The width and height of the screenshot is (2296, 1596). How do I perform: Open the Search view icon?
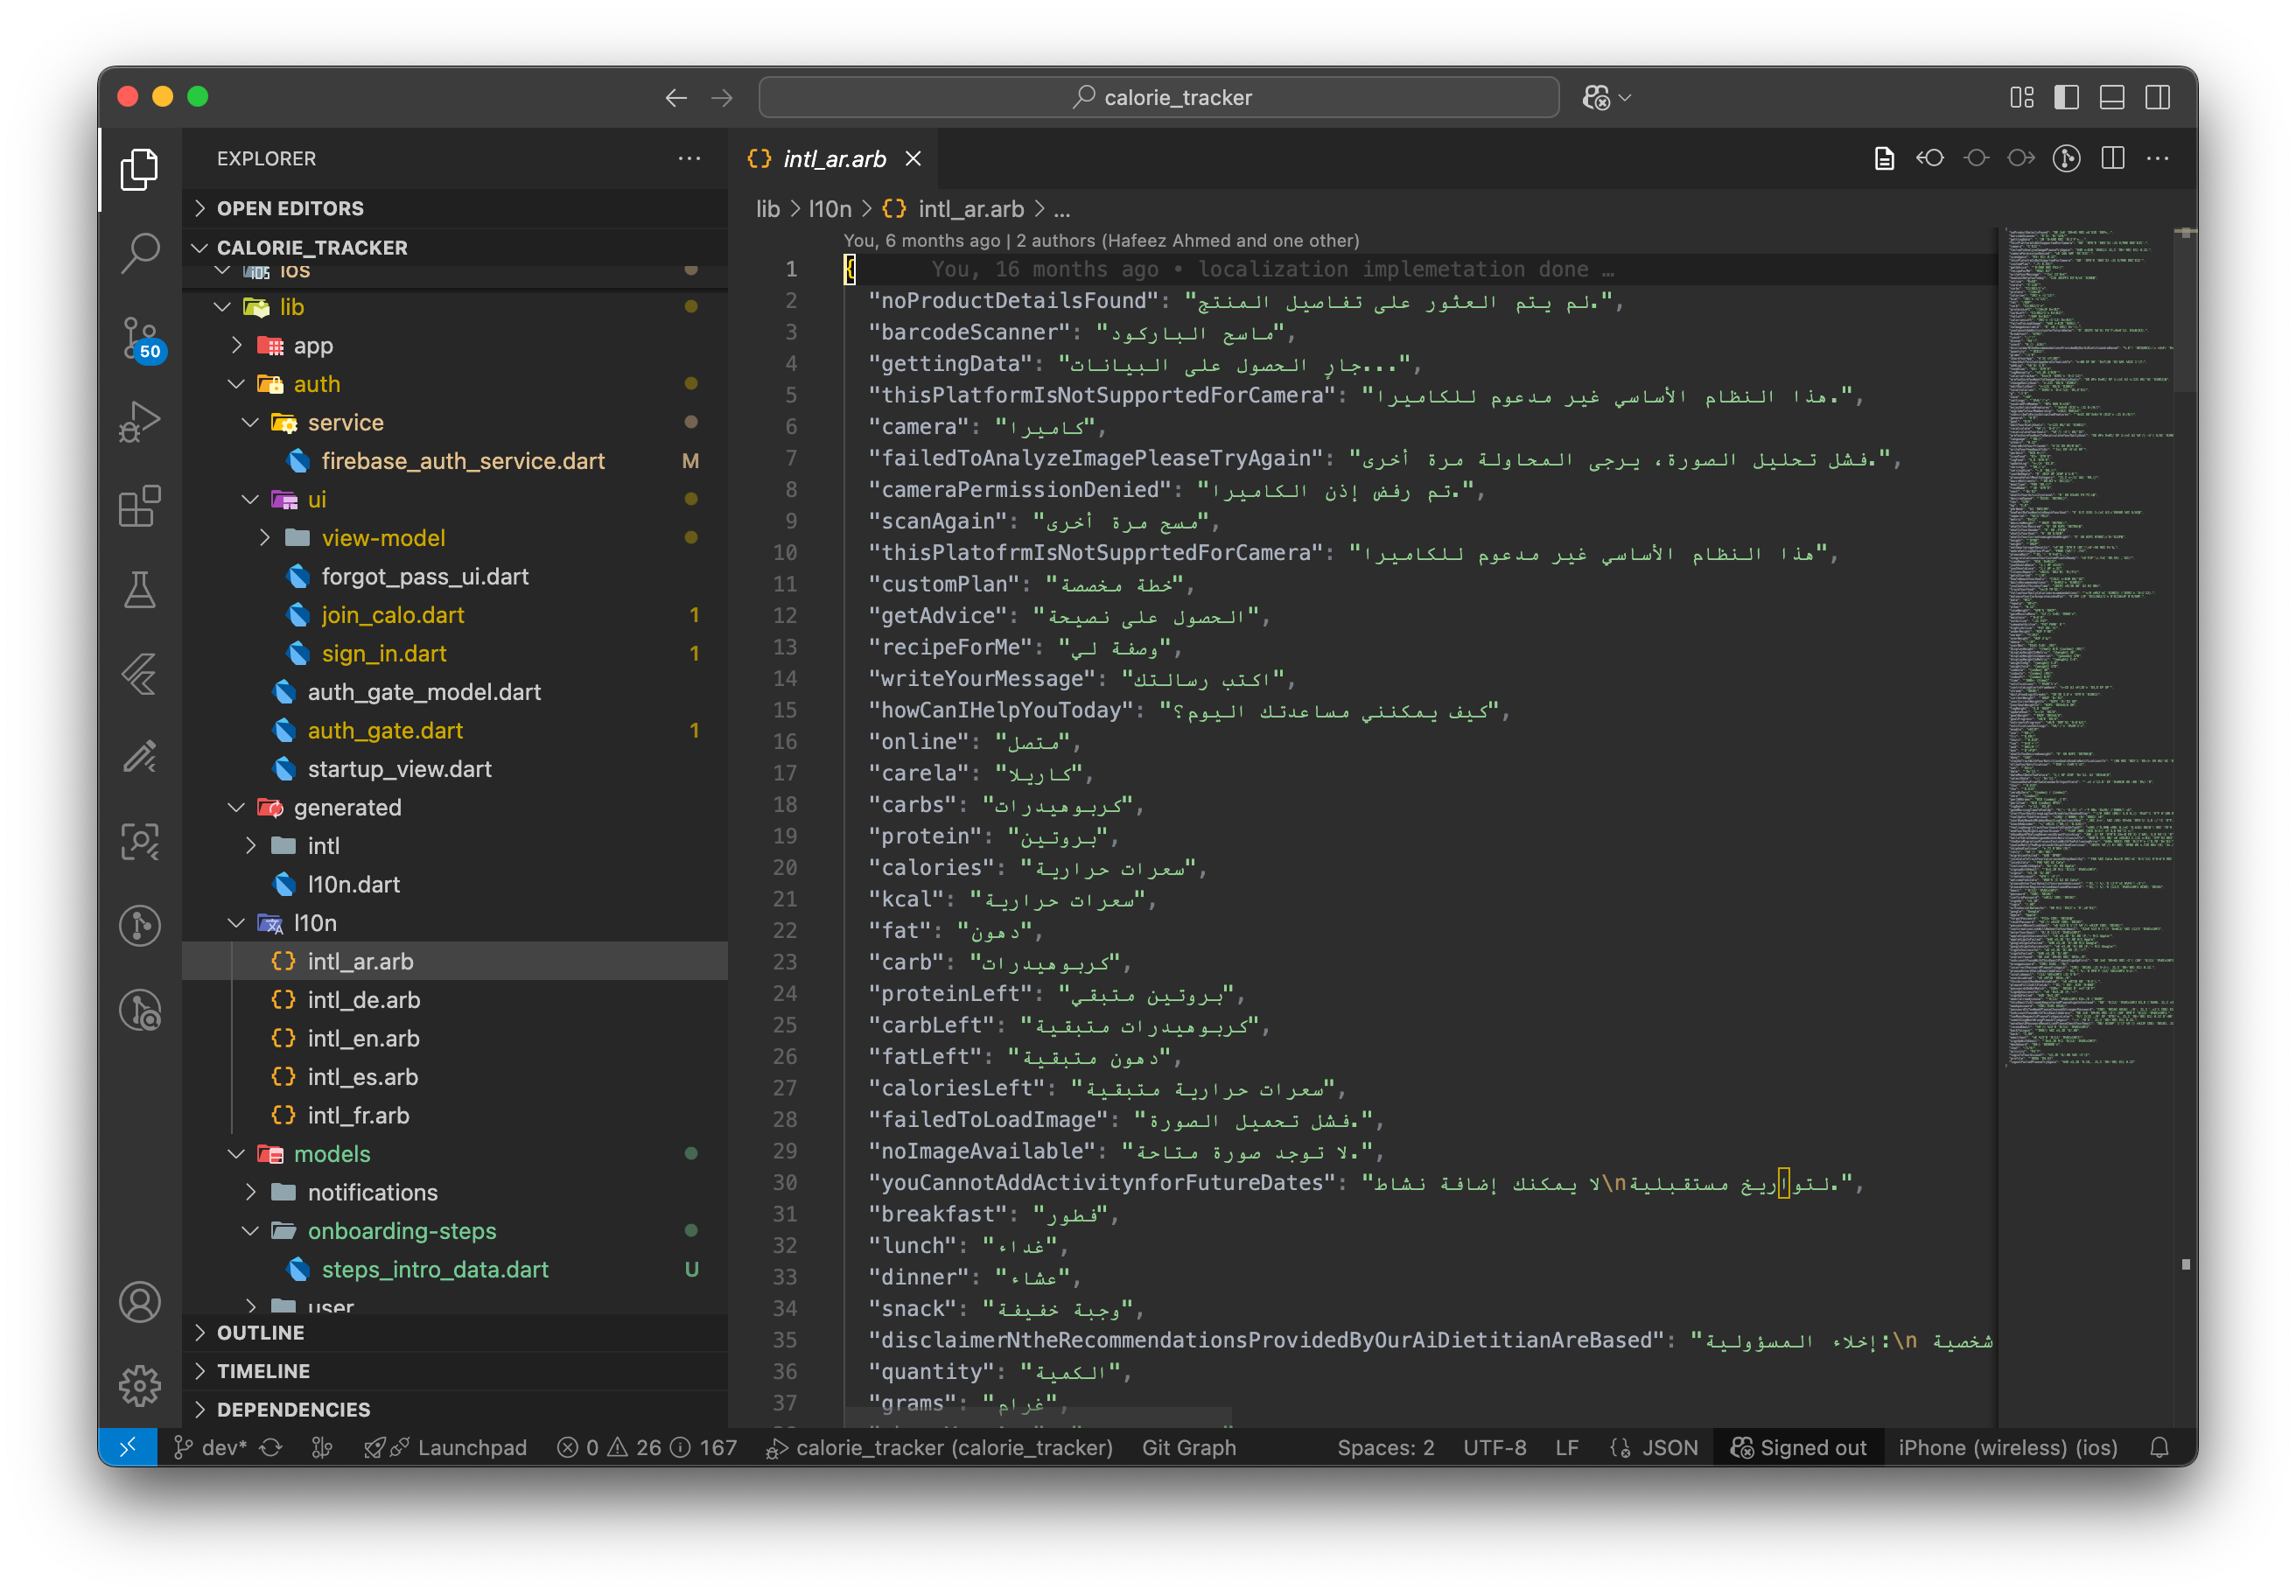click(x=139, y=253)
